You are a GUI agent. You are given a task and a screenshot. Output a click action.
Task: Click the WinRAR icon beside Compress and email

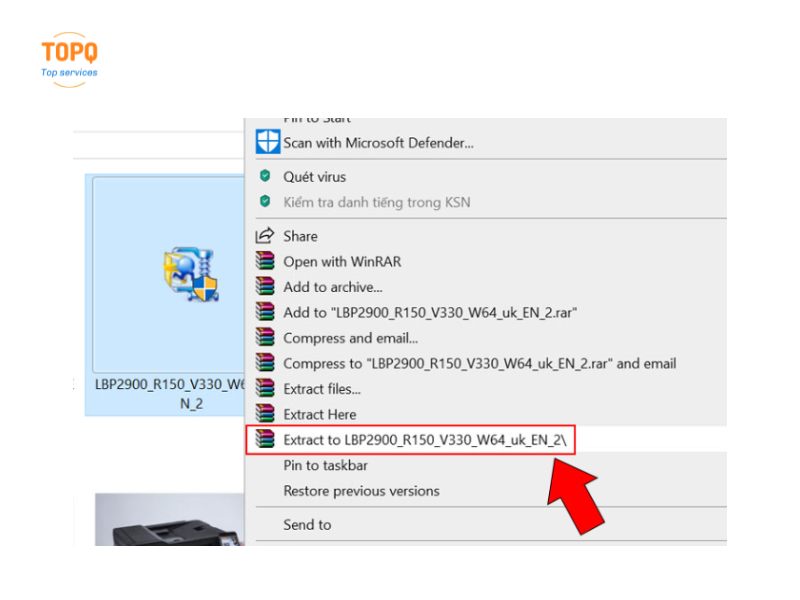pyautogui.click(x=265, y=337)
